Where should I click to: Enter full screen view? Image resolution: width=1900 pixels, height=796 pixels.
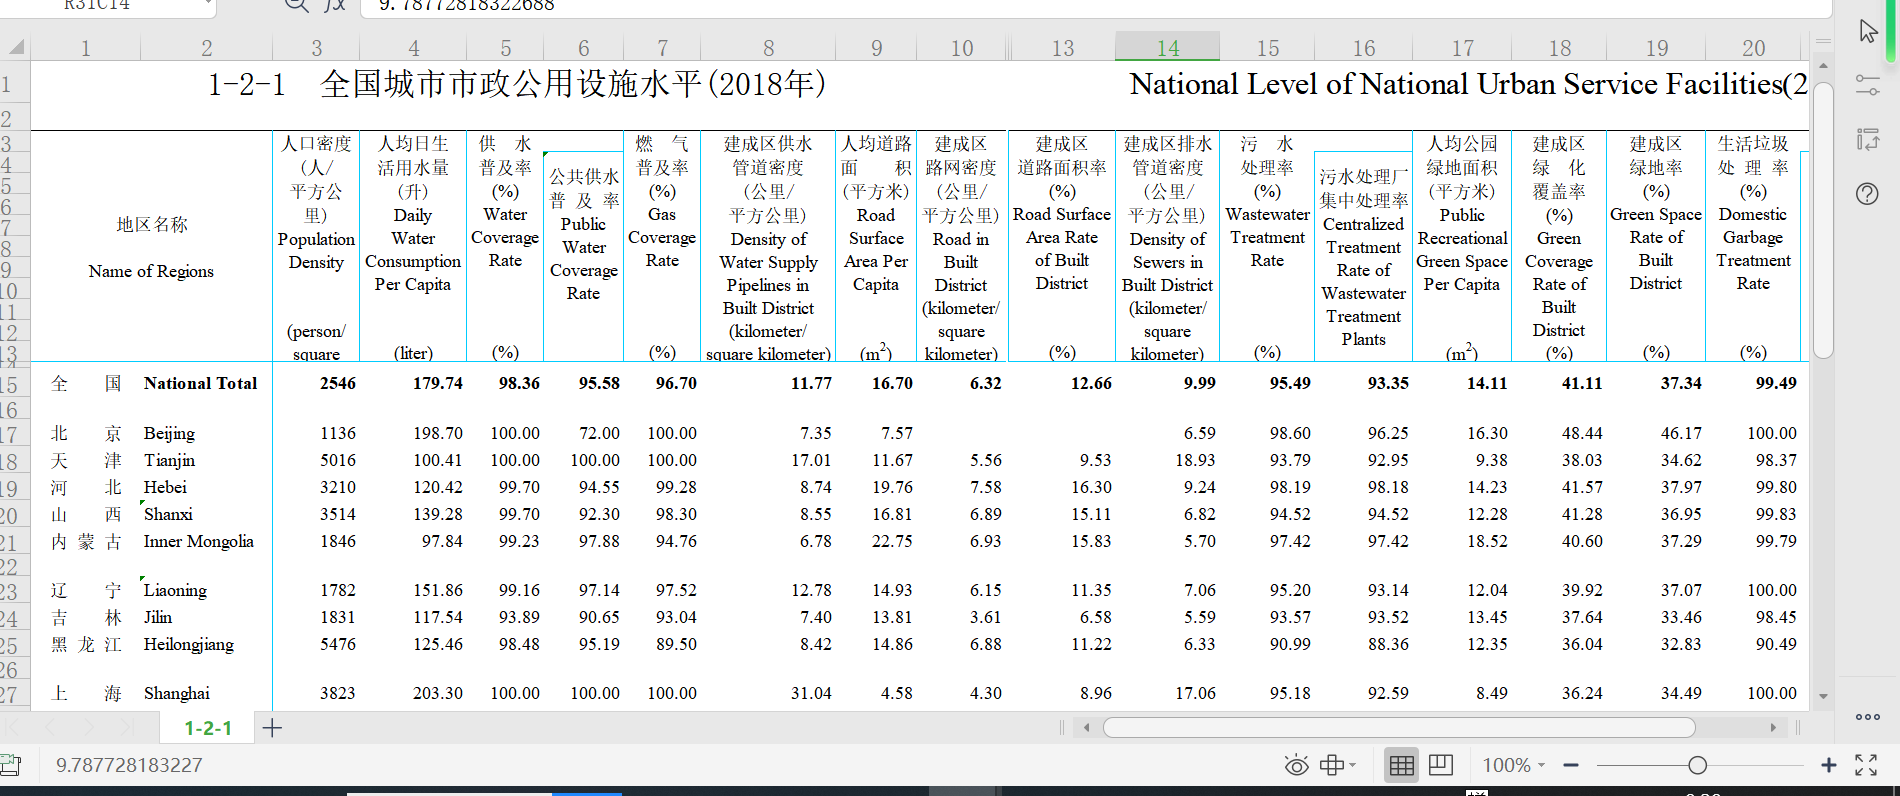pos(1866,766)
